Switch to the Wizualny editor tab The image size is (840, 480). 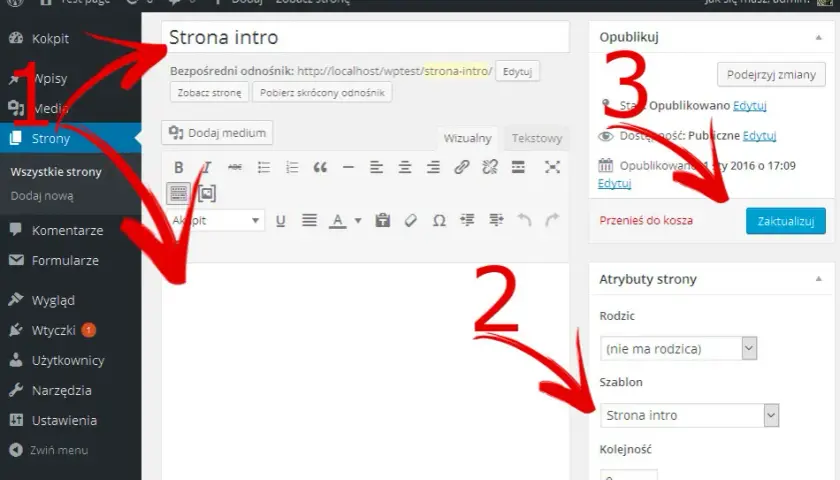(467, 138)
